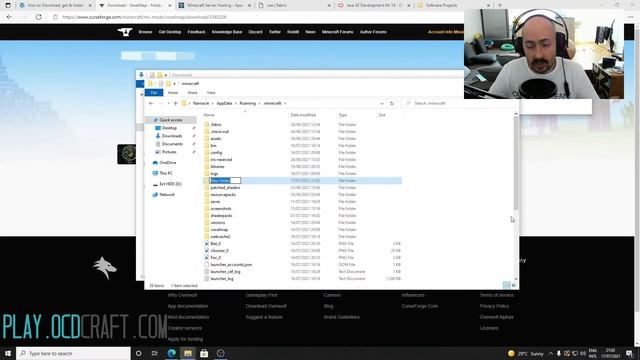The width and height of the screenshot is (640, 360).
Task: Select the patched_shaders folder
Action: (225, 188)
